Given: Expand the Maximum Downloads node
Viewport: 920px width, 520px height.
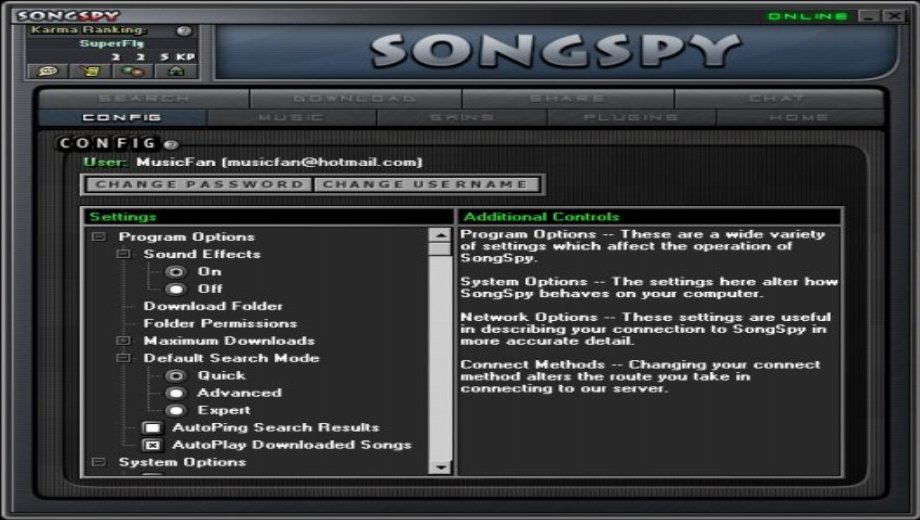Looking at the screenshot, I should (123, 340).
